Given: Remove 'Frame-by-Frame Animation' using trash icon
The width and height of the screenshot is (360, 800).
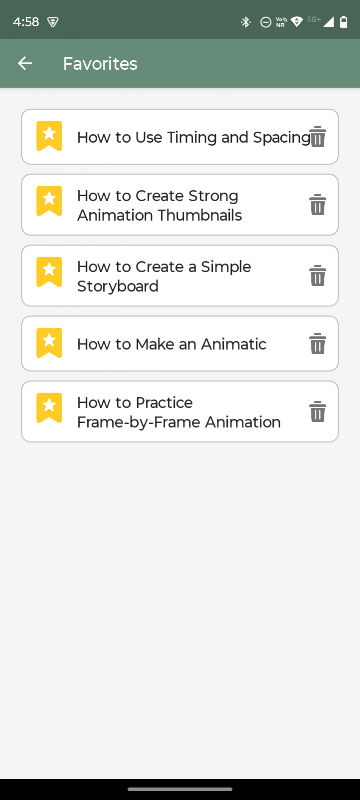Looking at the screenshot, I should coord(318,411).
